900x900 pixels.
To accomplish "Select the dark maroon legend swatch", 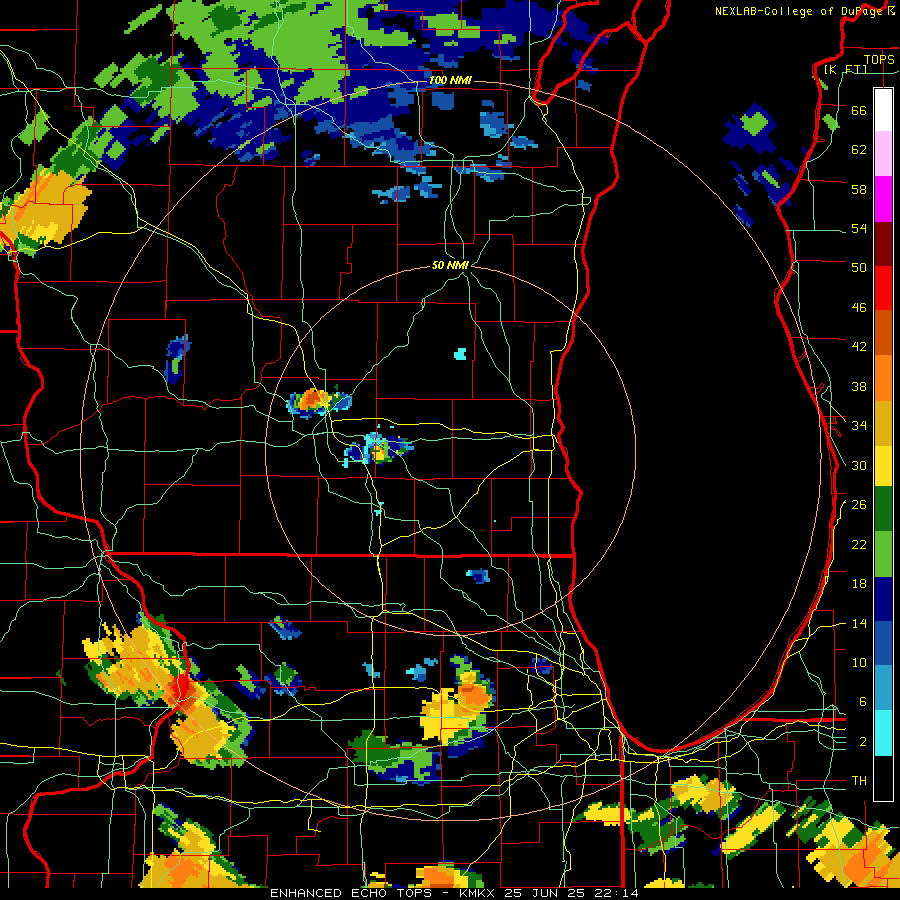I will 883,245.
